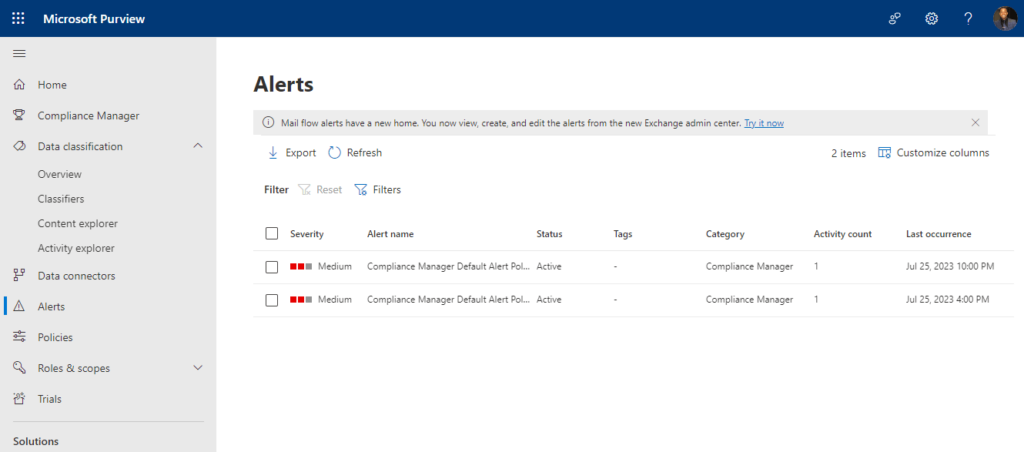Click Medium severity in the 10:00 PM row
Viewport: 1024px width, 452px height.
tap(334, 266)
